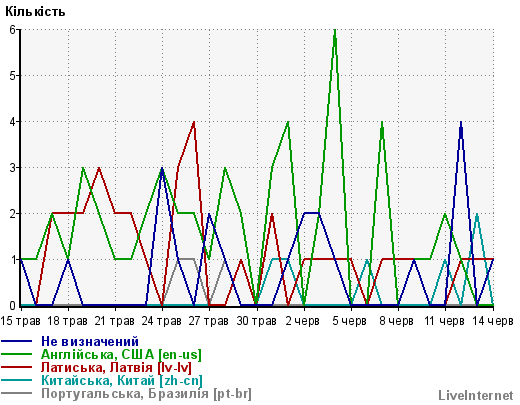
Task: Select the Португальська, Бразилія [pt-br] legend label
Action: (146, 394)
